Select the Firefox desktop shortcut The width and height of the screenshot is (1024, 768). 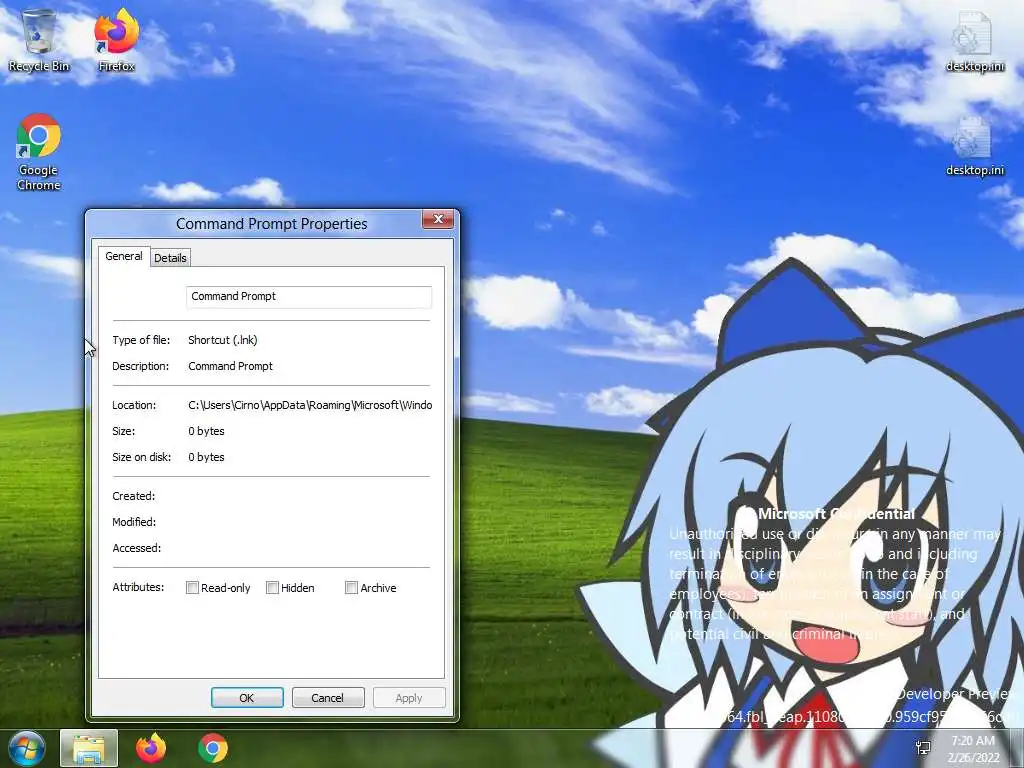click(x=117, y=40)
